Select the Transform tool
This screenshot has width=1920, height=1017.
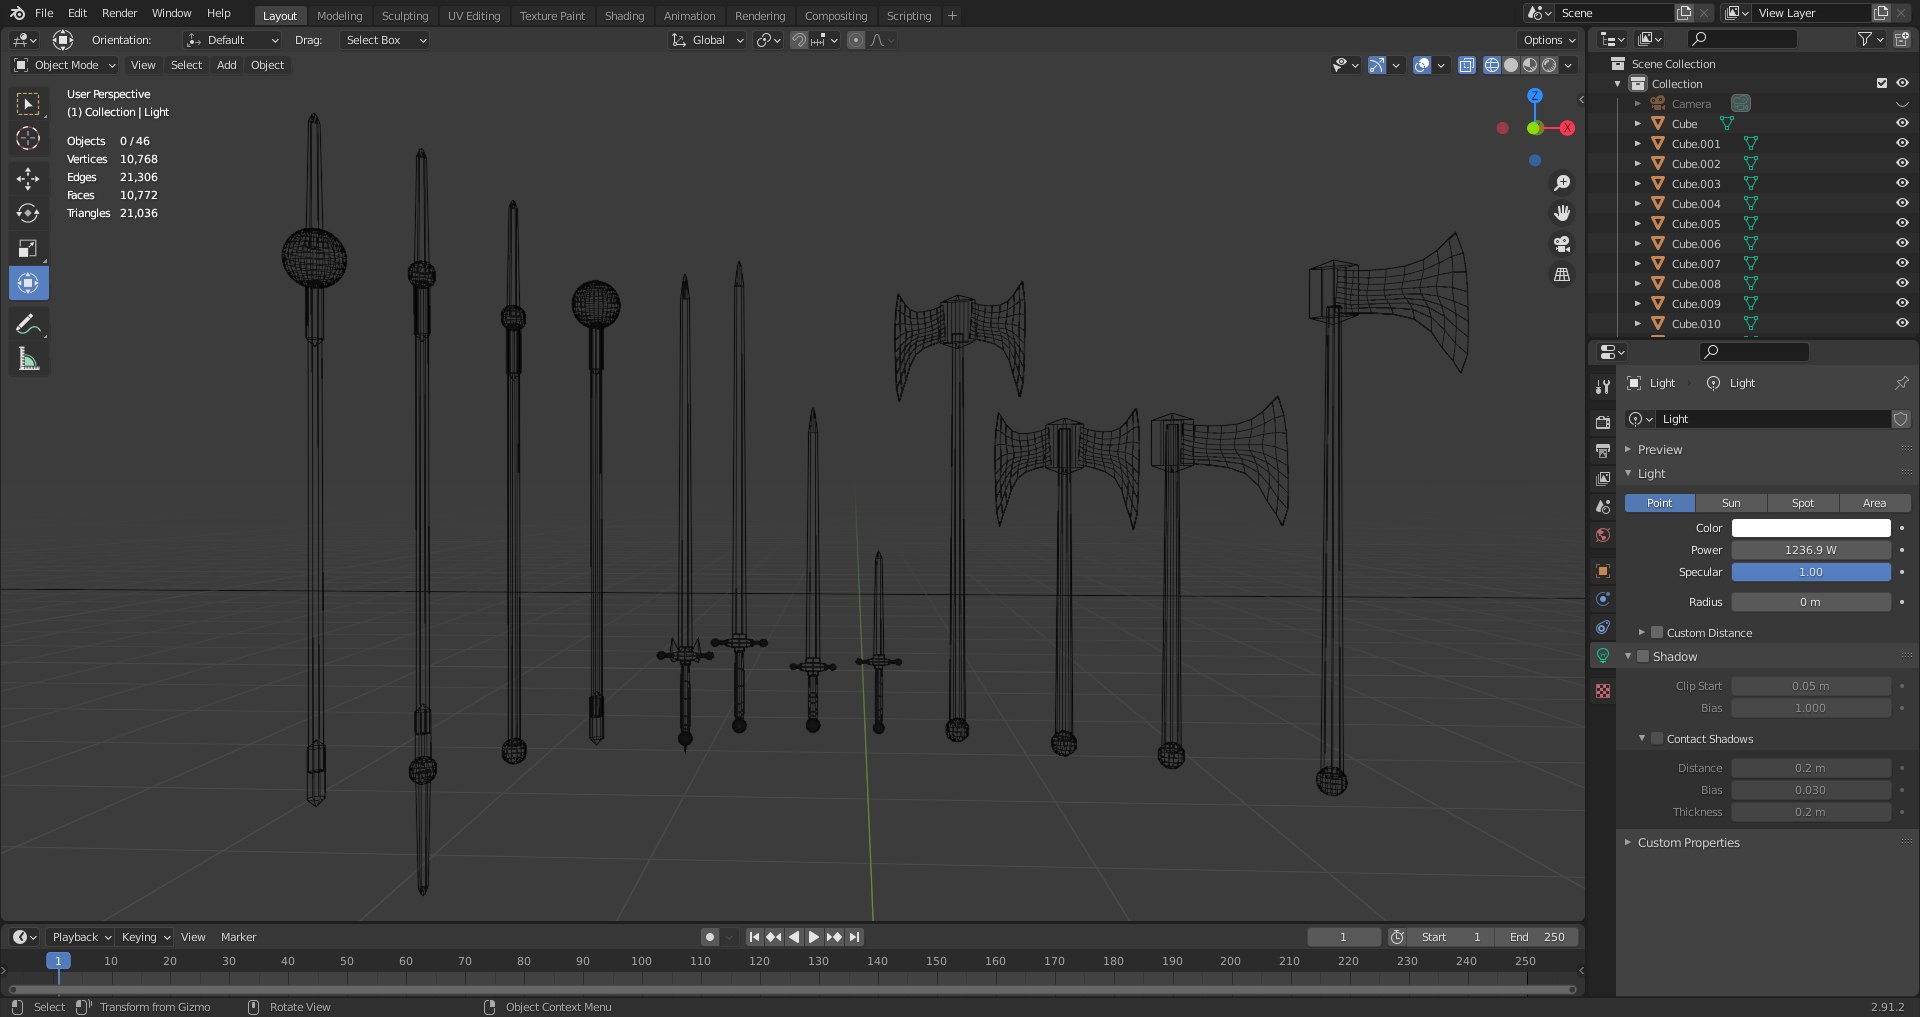point(28,283)
